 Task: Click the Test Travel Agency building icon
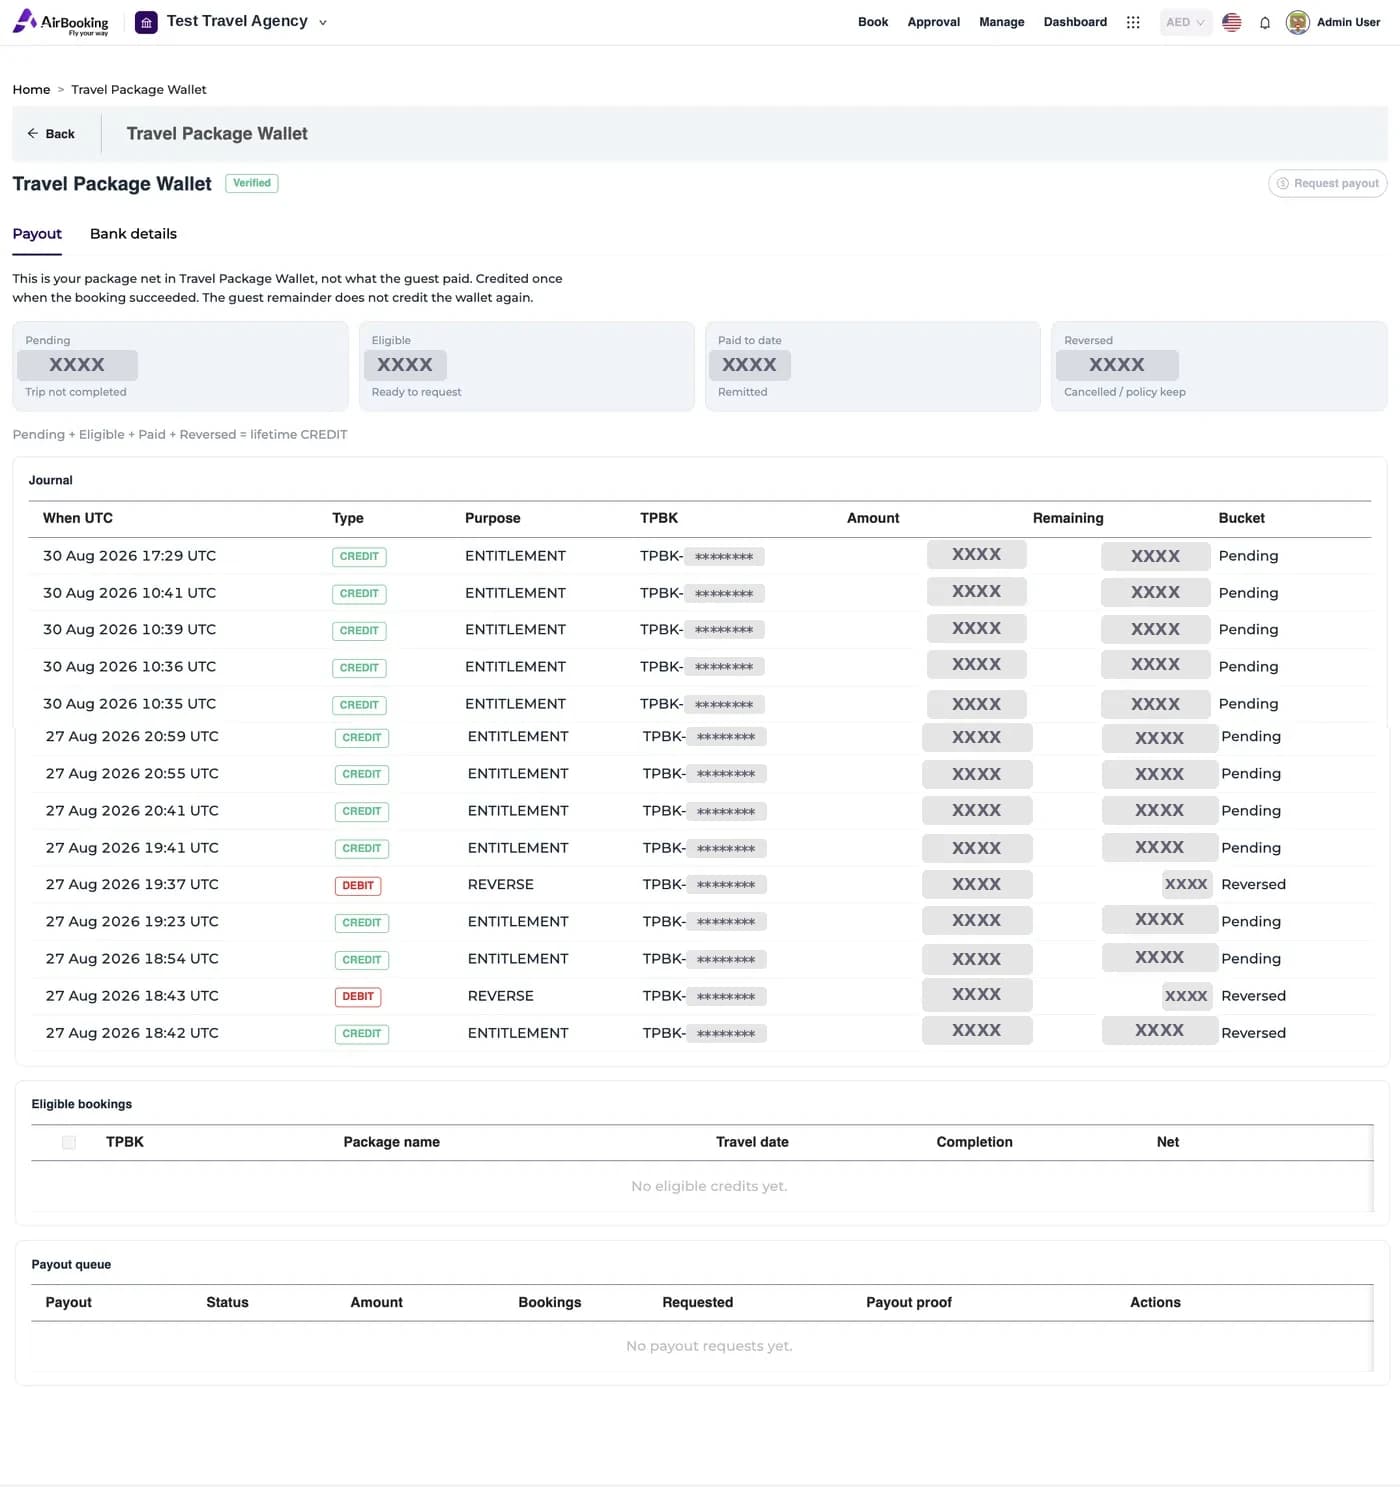146,22
